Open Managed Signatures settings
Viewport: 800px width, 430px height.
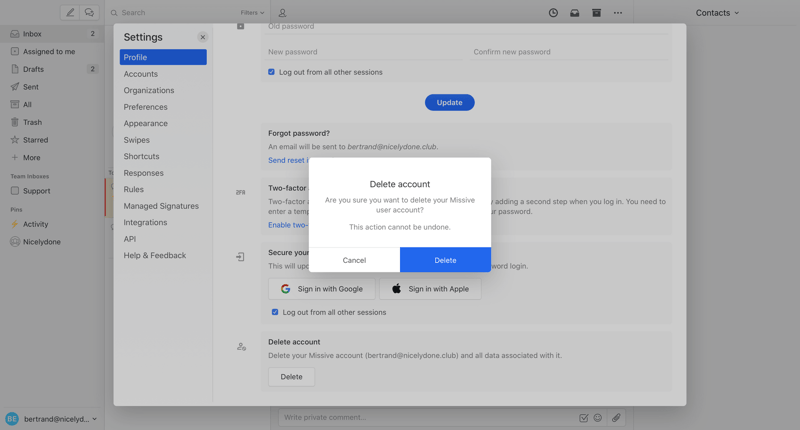pyautogui.click(x=163, y=206)
